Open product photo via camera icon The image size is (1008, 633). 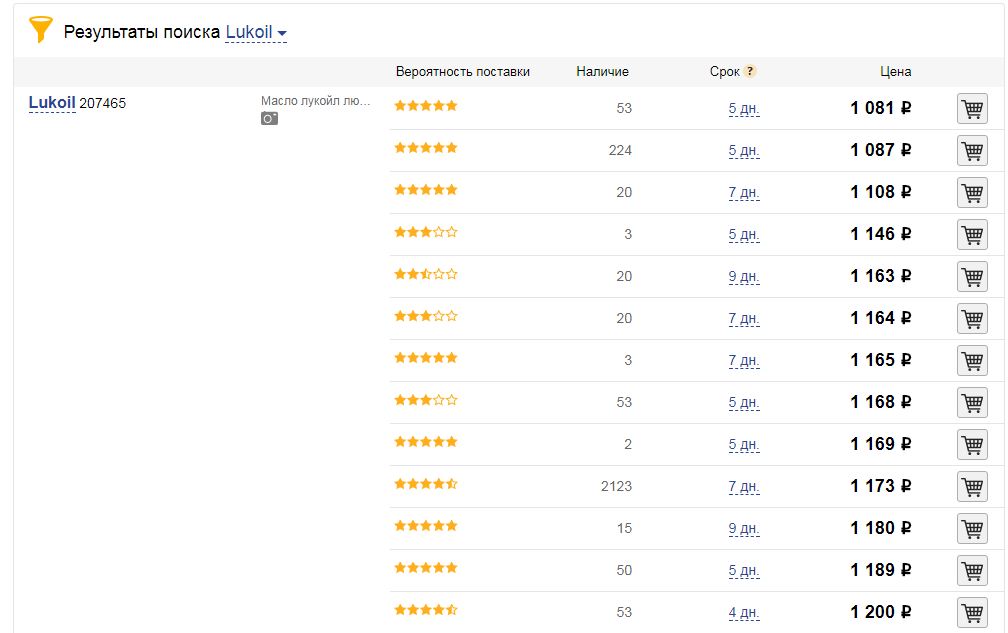click(x=269, y=118)
